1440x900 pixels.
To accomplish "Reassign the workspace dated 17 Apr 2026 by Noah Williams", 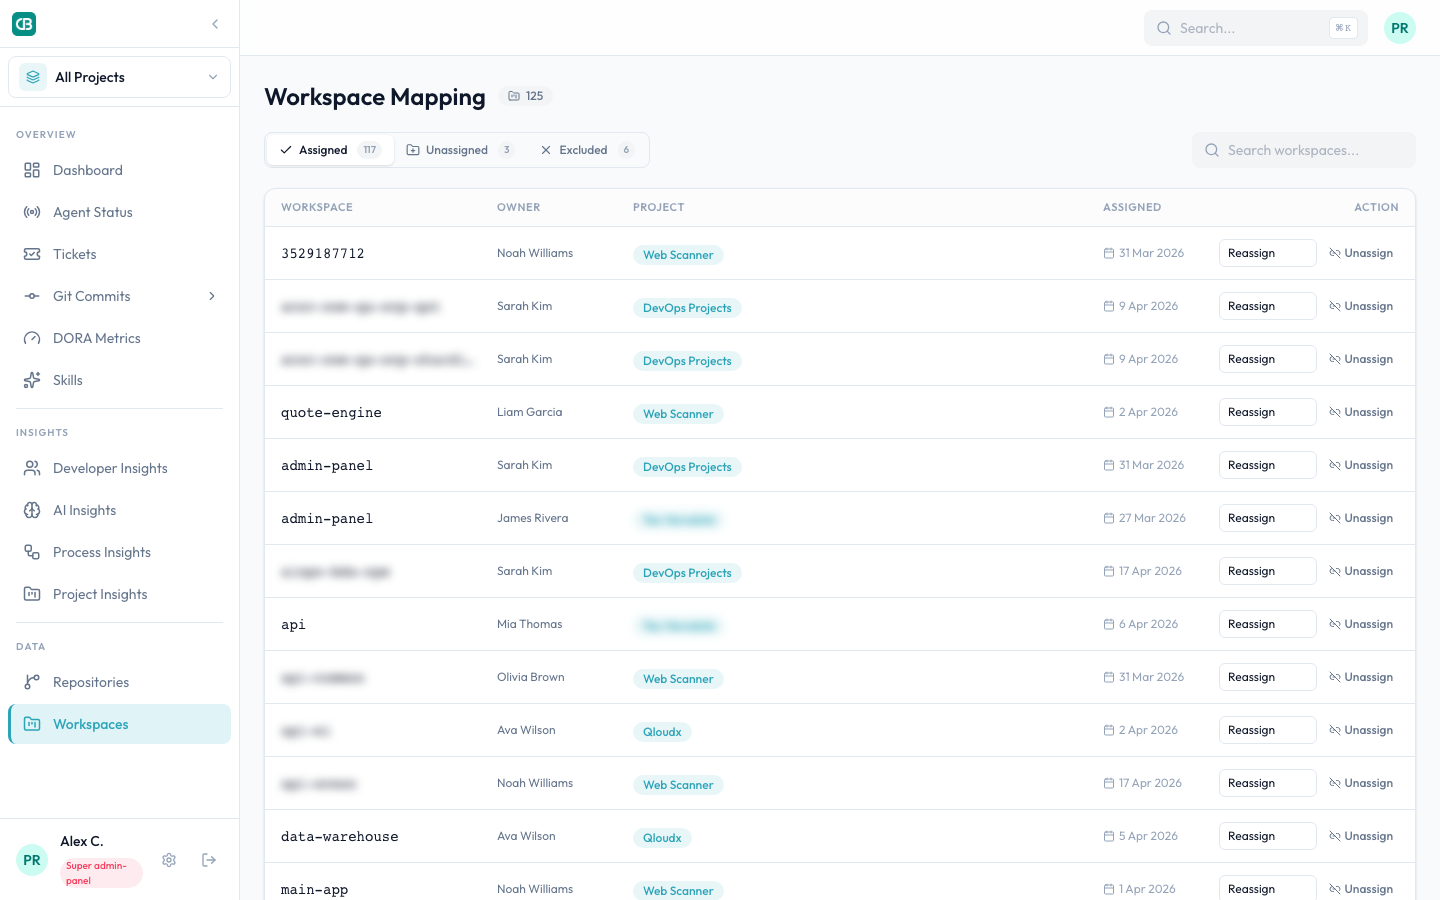I will point(1267,783).
